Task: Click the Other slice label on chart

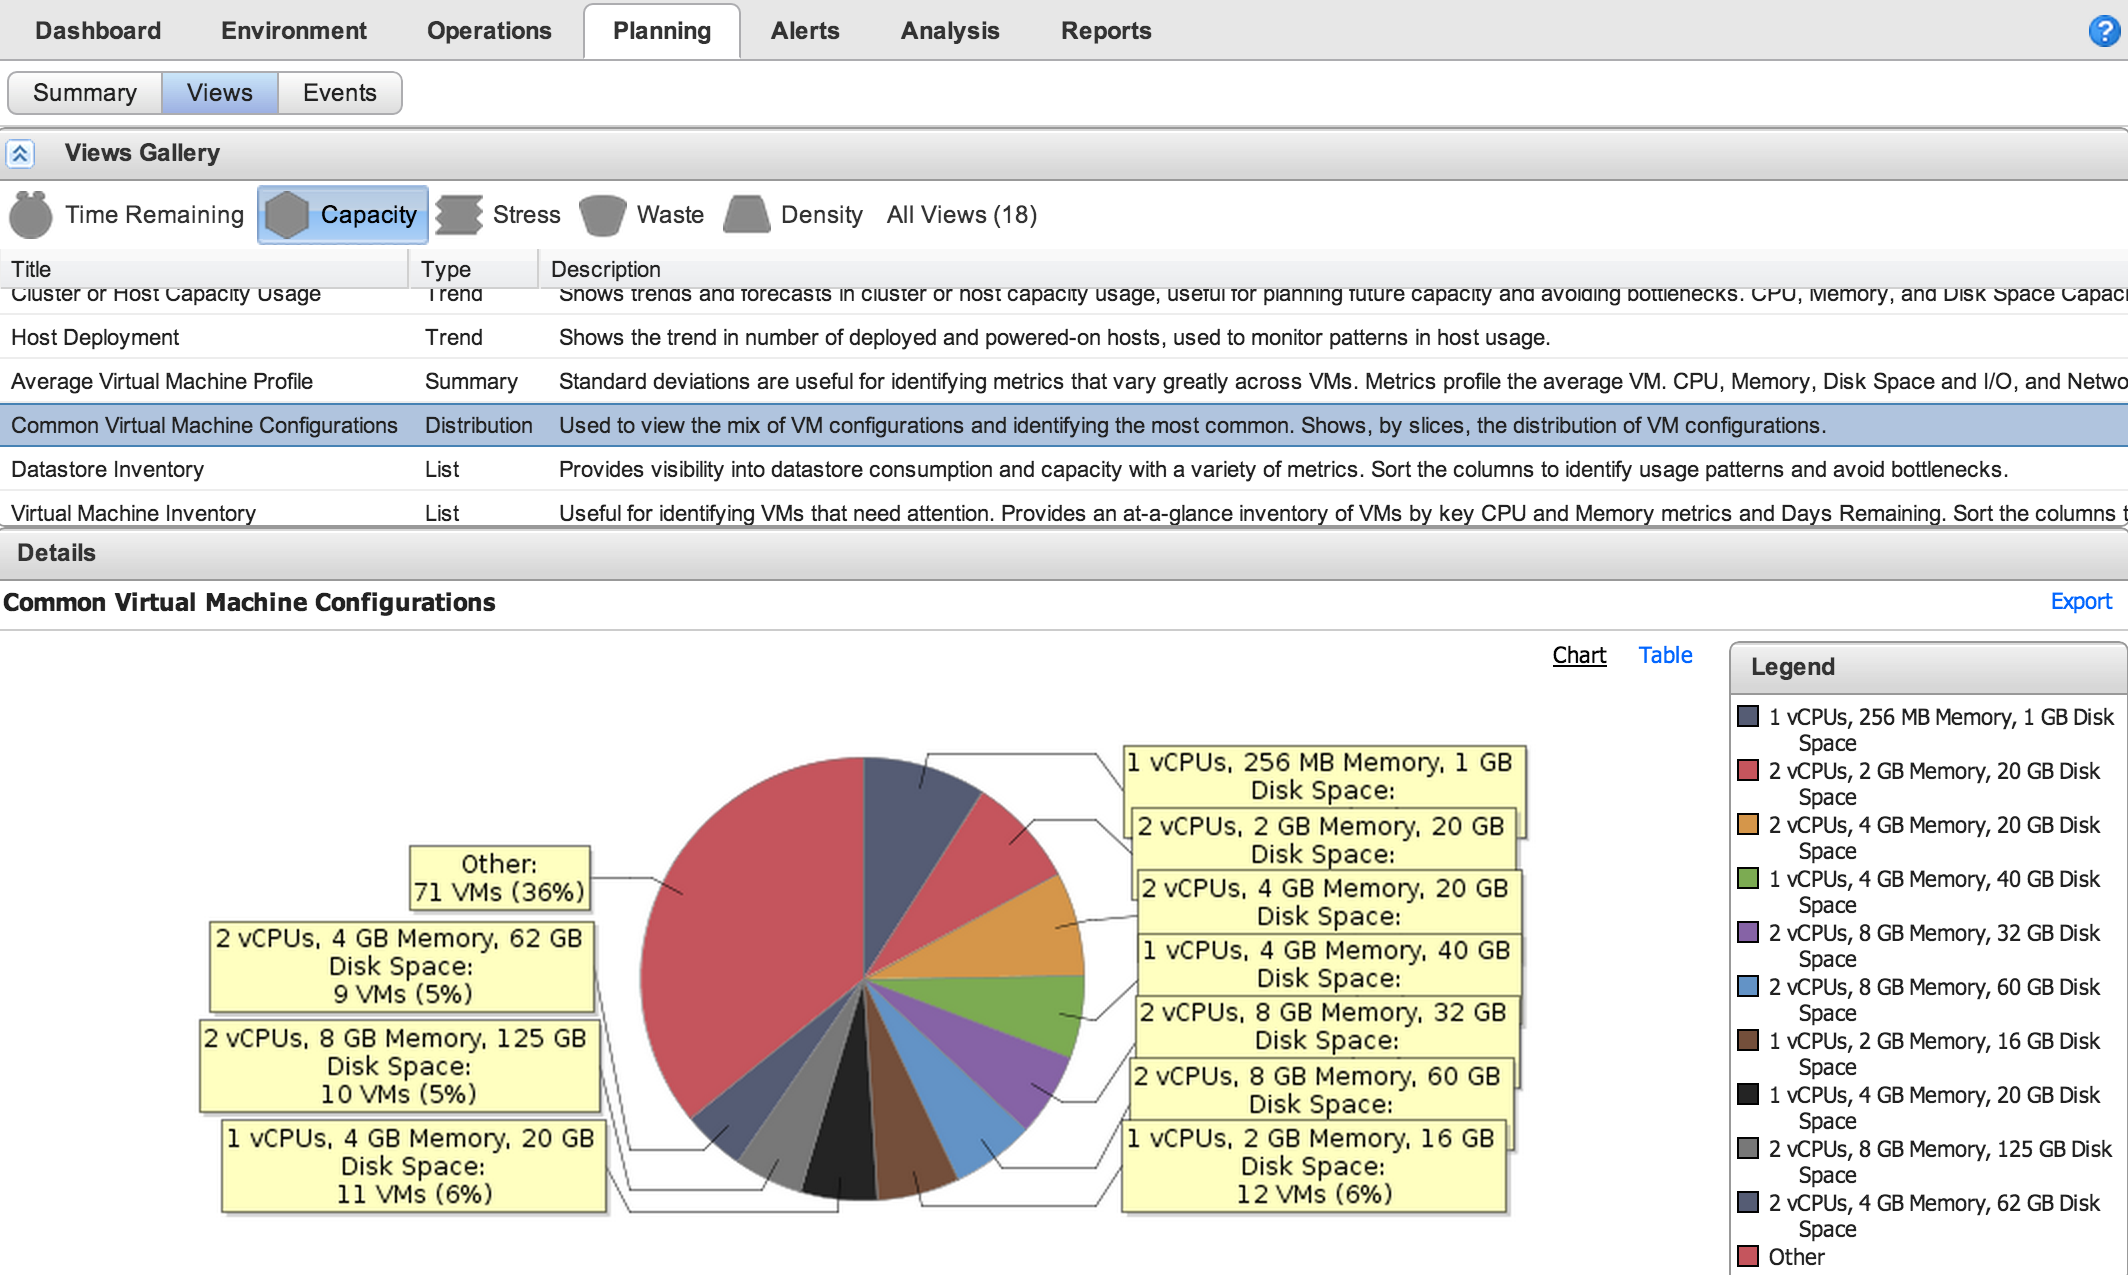Action: pos(499,878)
